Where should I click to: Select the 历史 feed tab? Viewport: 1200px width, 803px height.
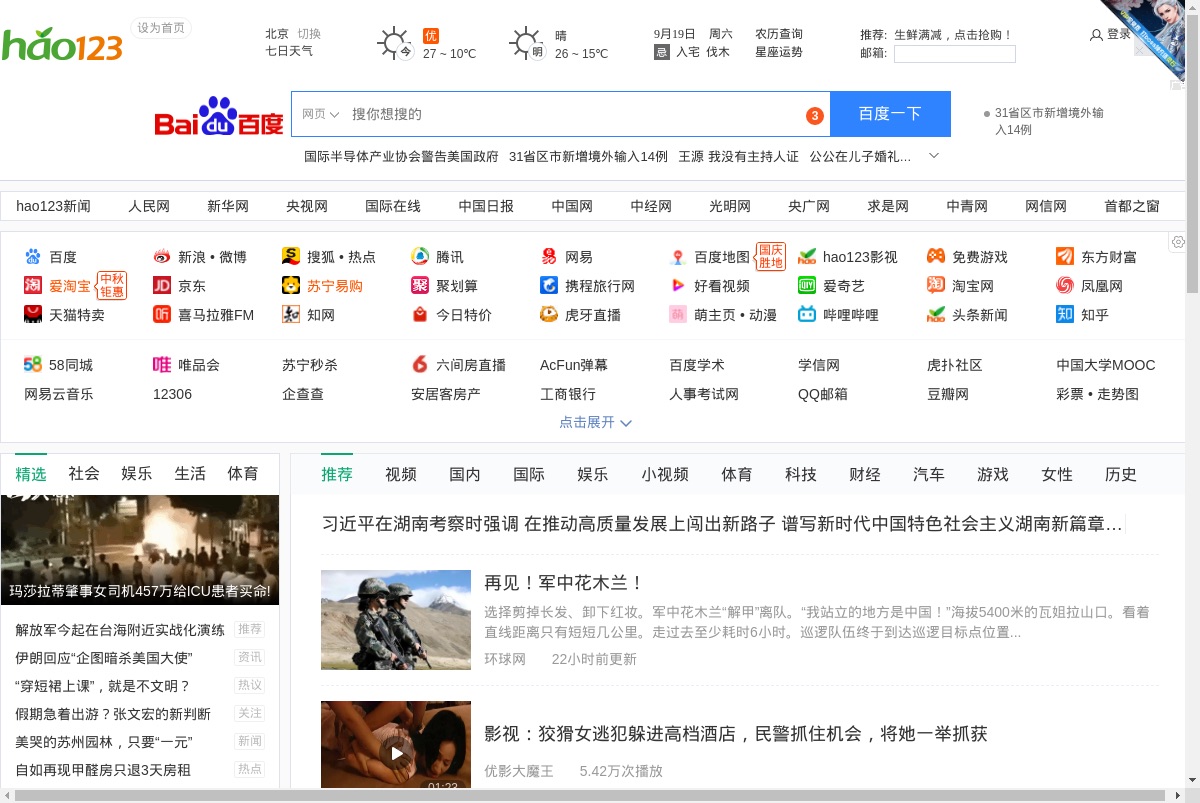[1121, 474]
